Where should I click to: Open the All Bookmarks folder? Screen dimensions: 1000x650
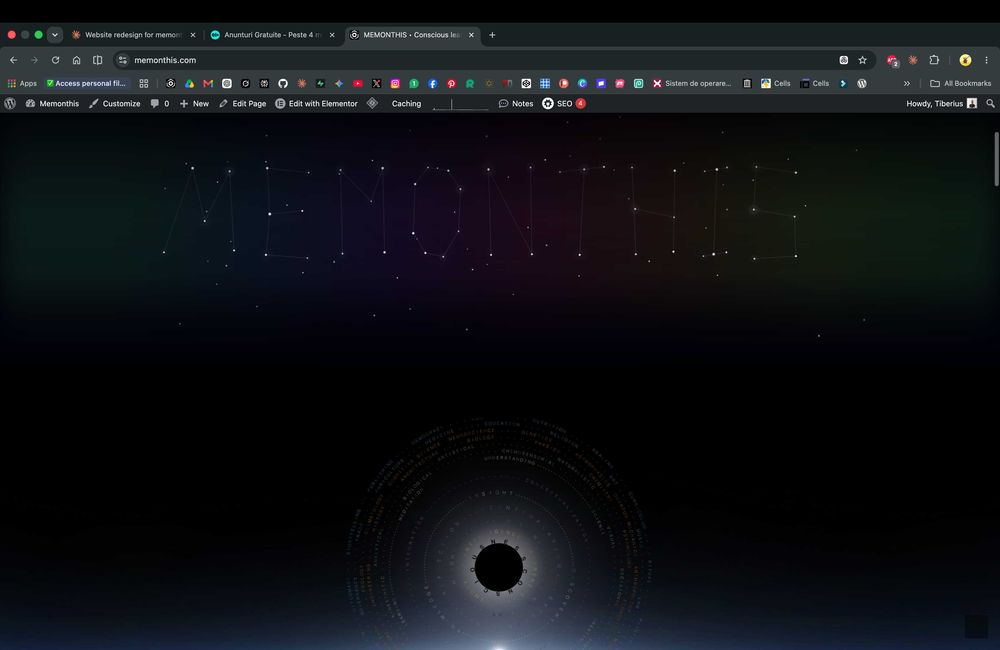960,84
